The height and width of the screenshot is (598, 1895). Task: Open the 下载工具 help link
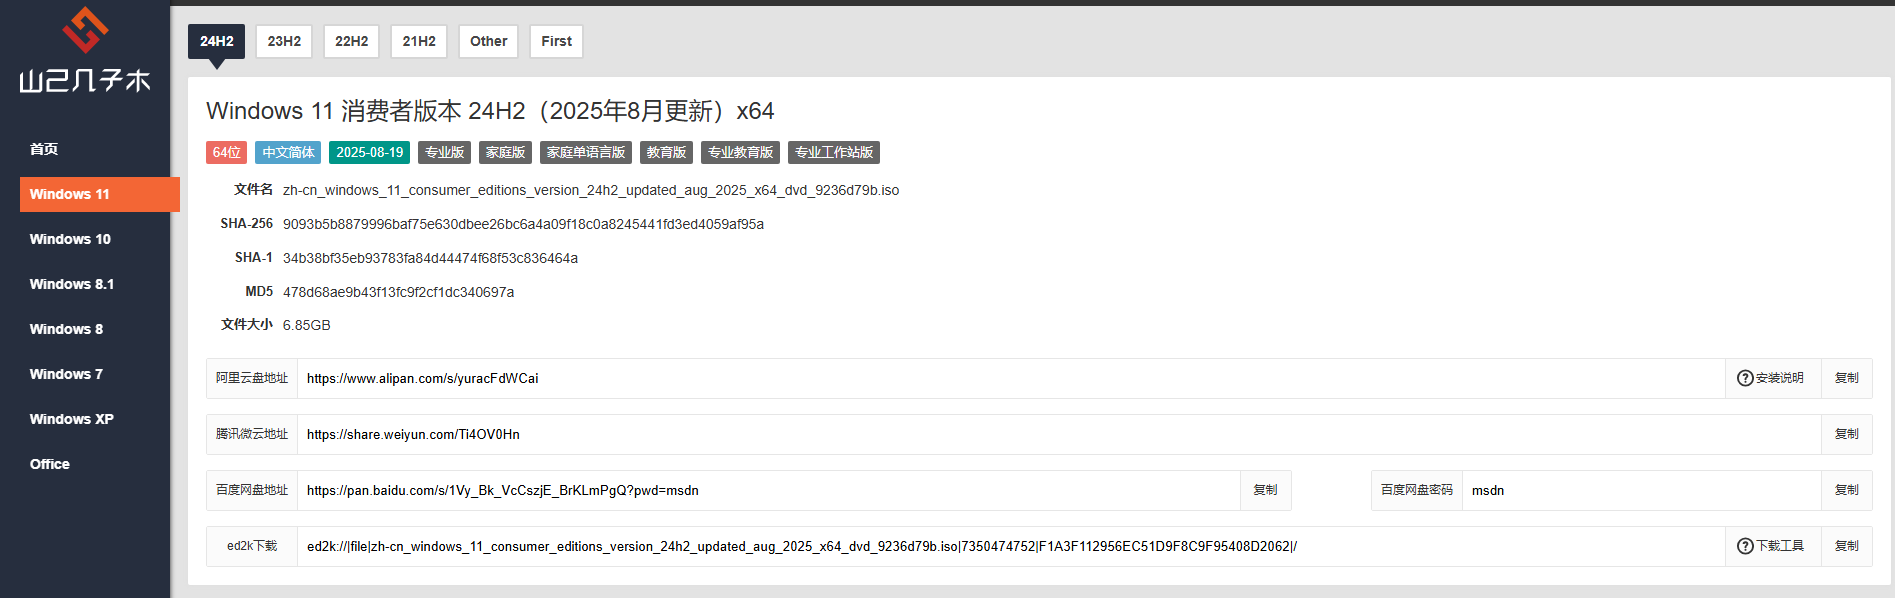[1771, 546]
